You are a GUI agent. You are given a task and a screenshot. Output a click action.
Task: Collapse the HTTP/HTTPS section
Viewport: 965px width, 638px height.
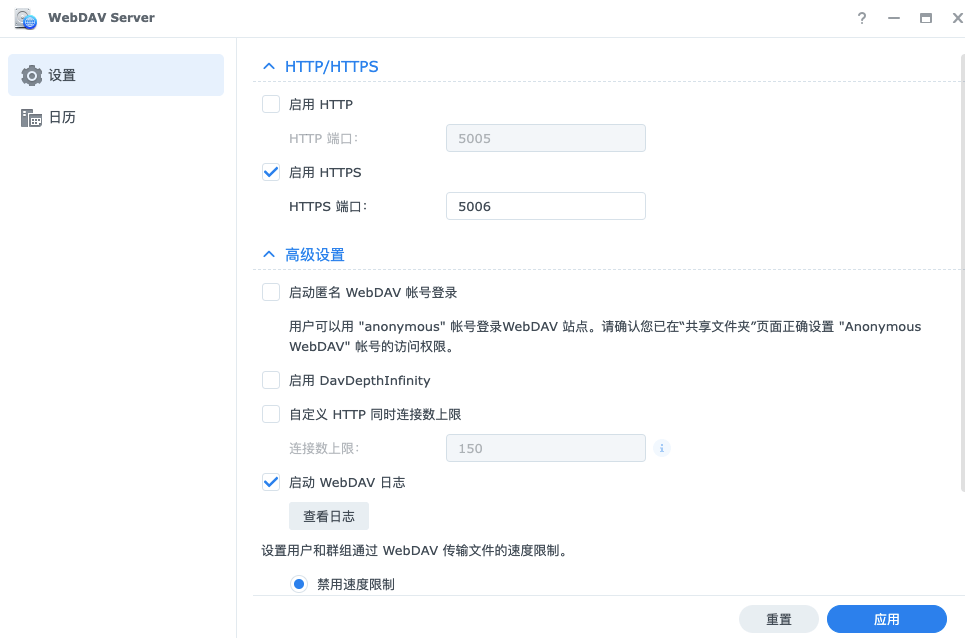point(268,67)
